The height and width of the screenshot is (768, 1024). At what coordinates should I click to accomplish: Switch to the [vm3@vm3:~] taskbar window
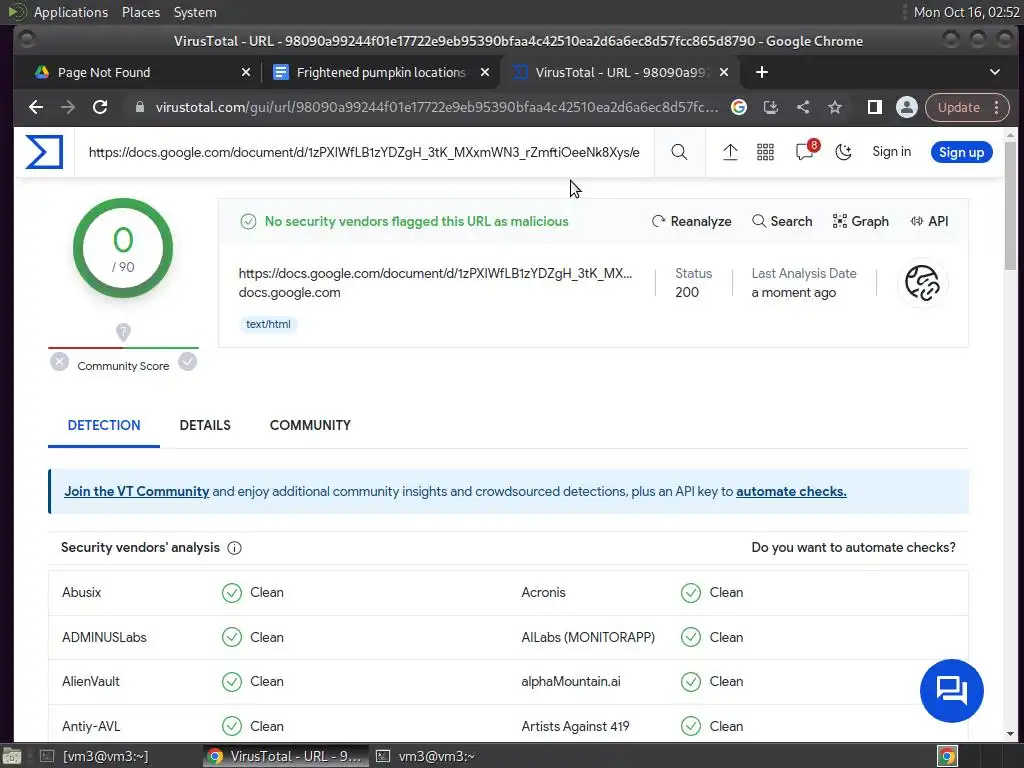(95, 756)
